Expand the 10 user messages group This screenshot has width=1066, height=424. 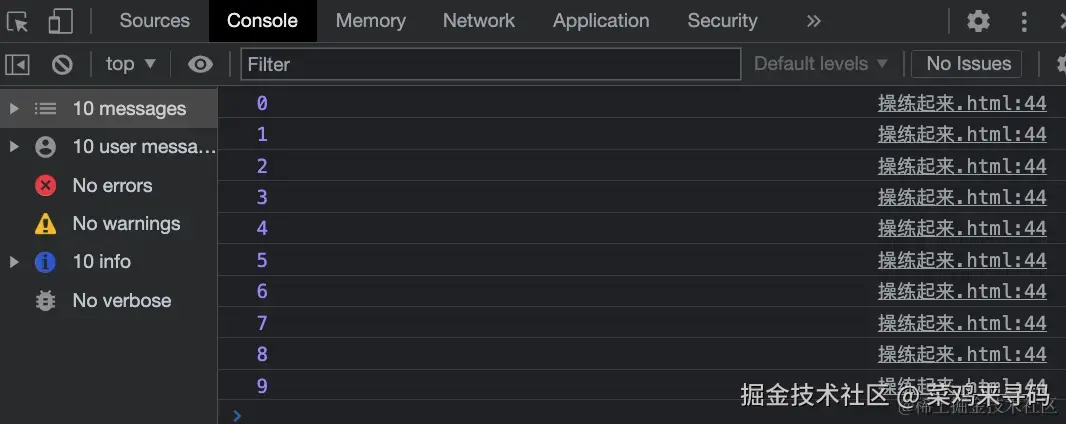(x=14, y=146)
